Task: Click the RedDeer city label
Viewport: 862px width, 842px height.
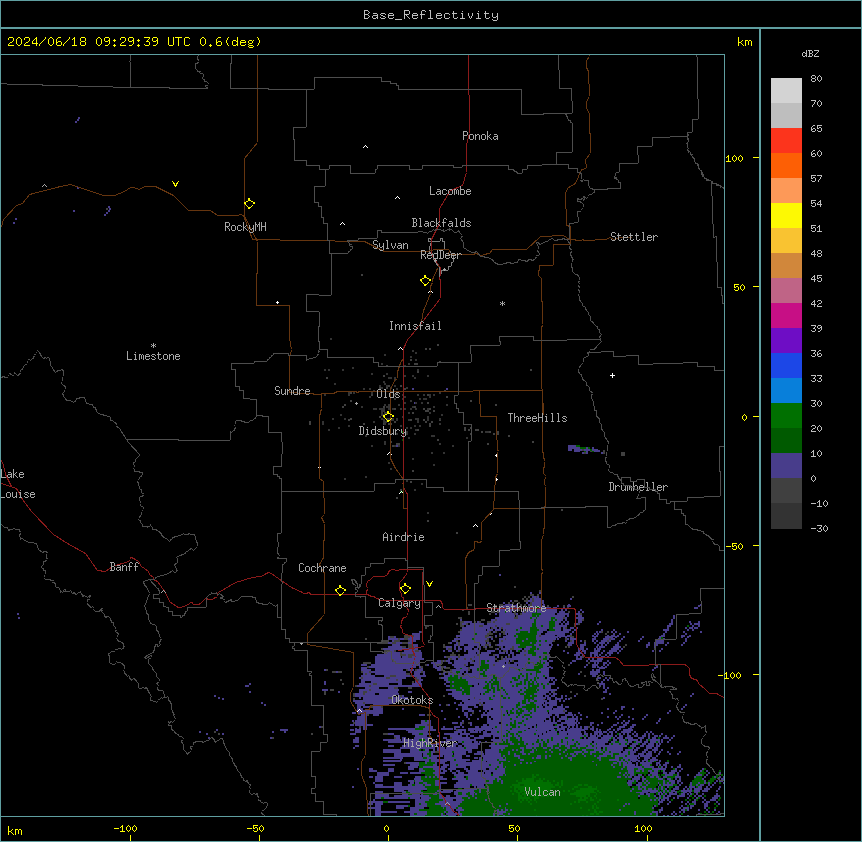Action: pos(440,255)
